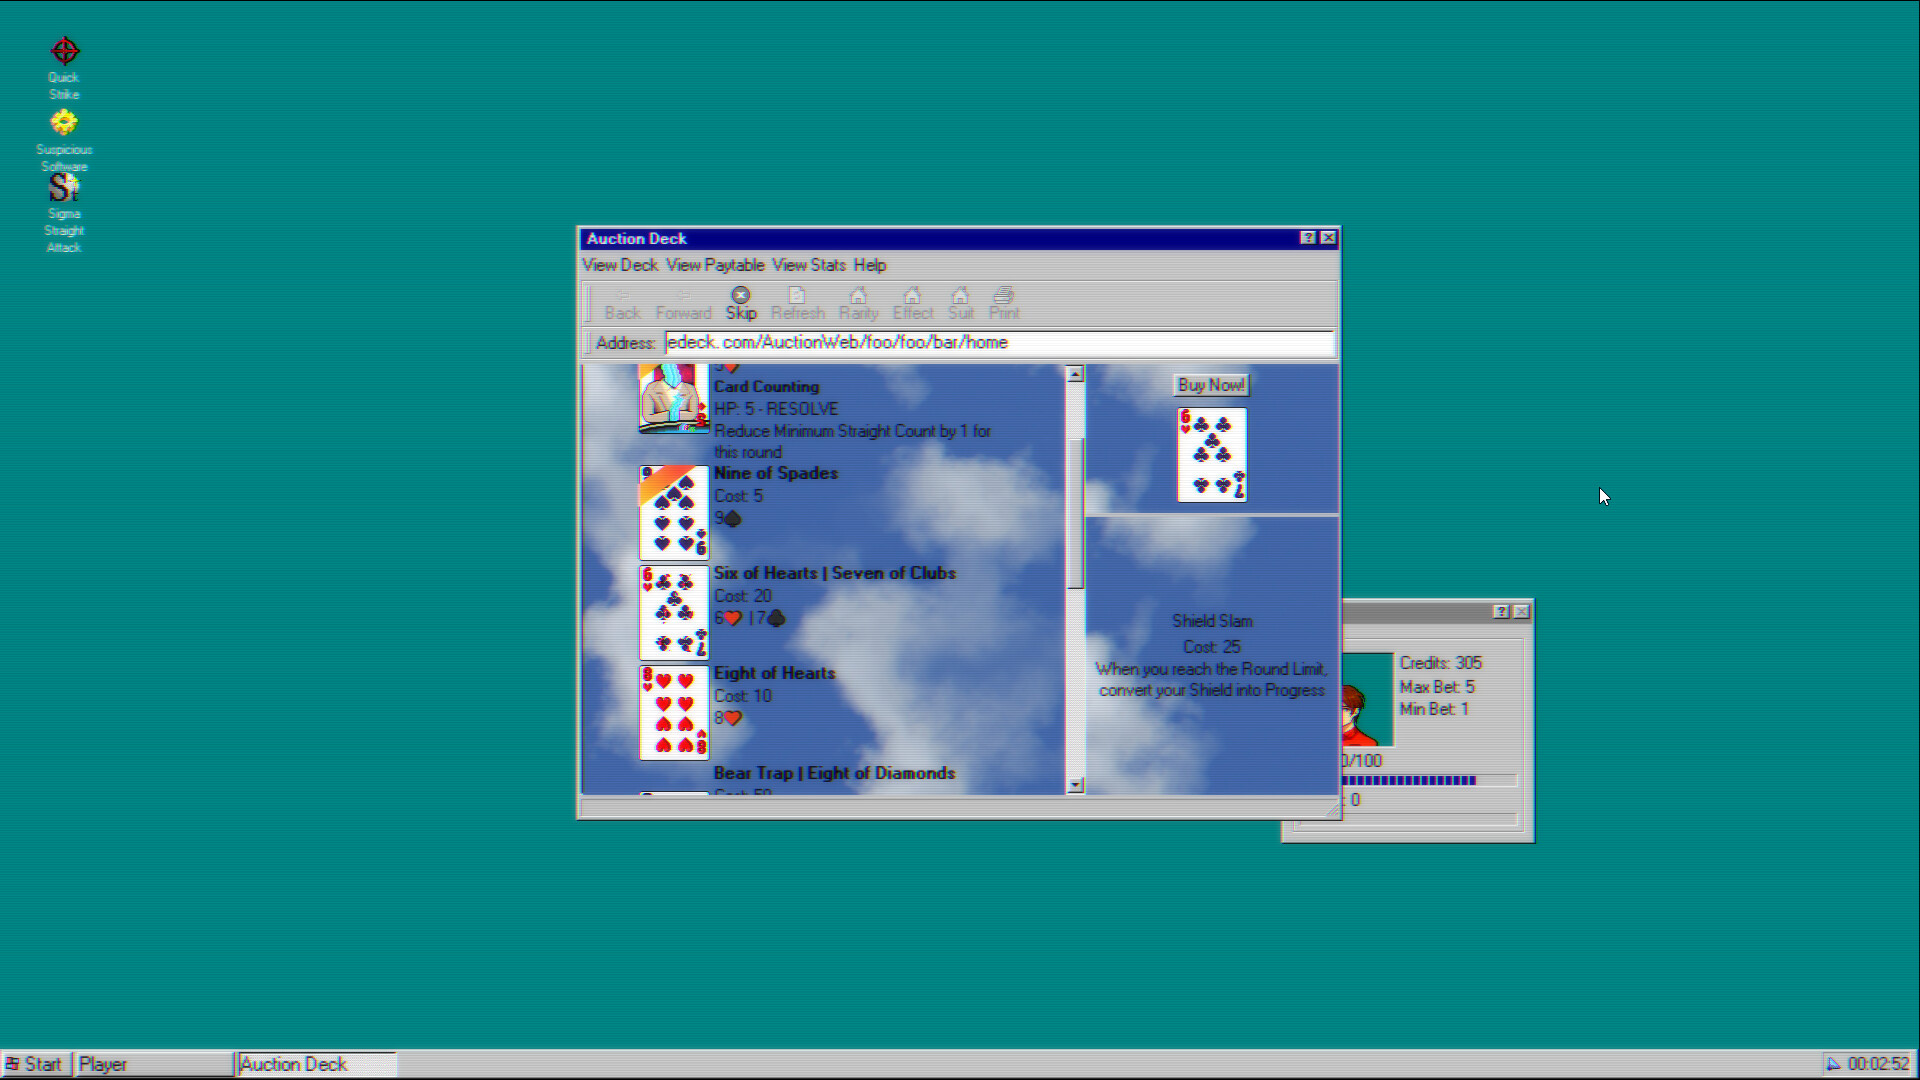
Task: Click the Forward navigation icon
Action: pyautogui.click(x=682, y=302)
